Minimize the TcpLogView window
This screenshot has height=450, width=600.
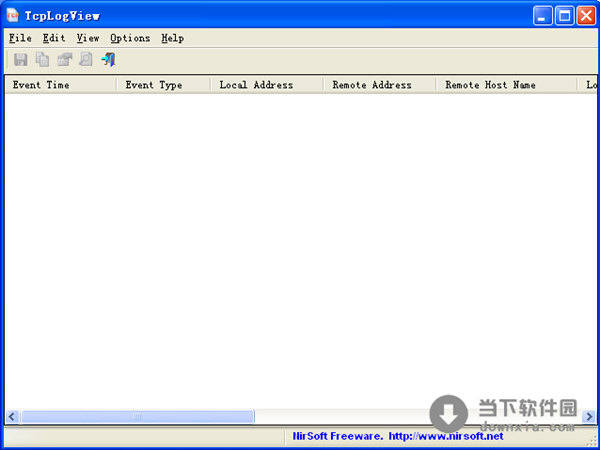(543, 16)
